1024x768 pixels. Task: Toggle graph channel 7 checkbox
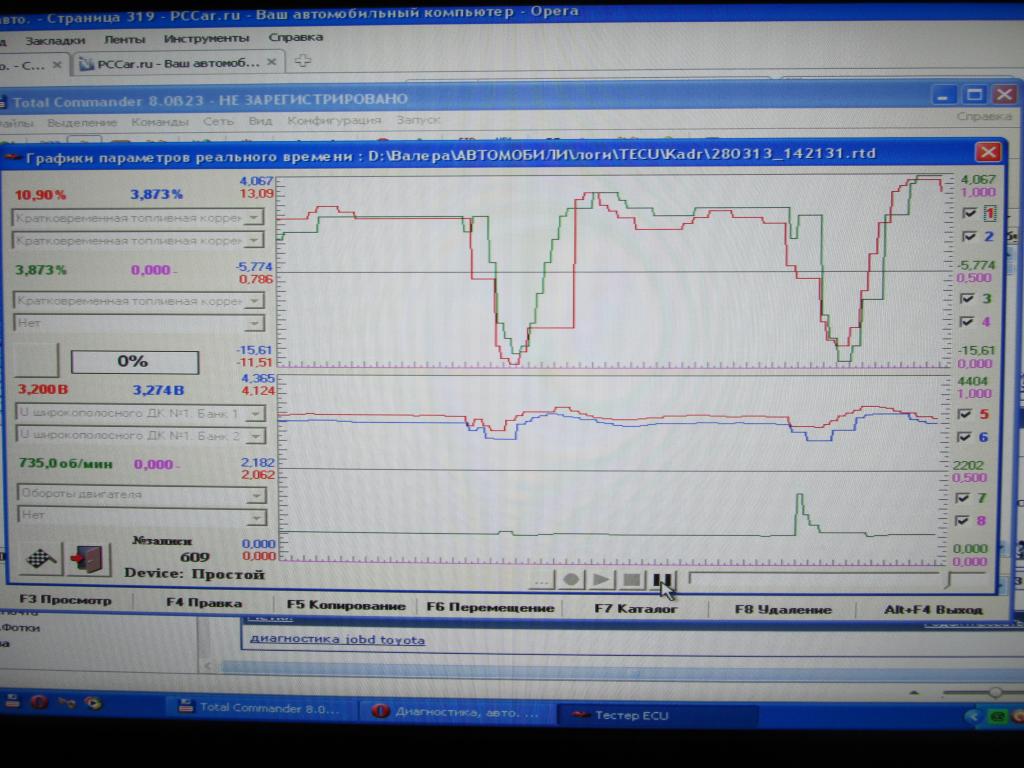[x=967, y=497]
